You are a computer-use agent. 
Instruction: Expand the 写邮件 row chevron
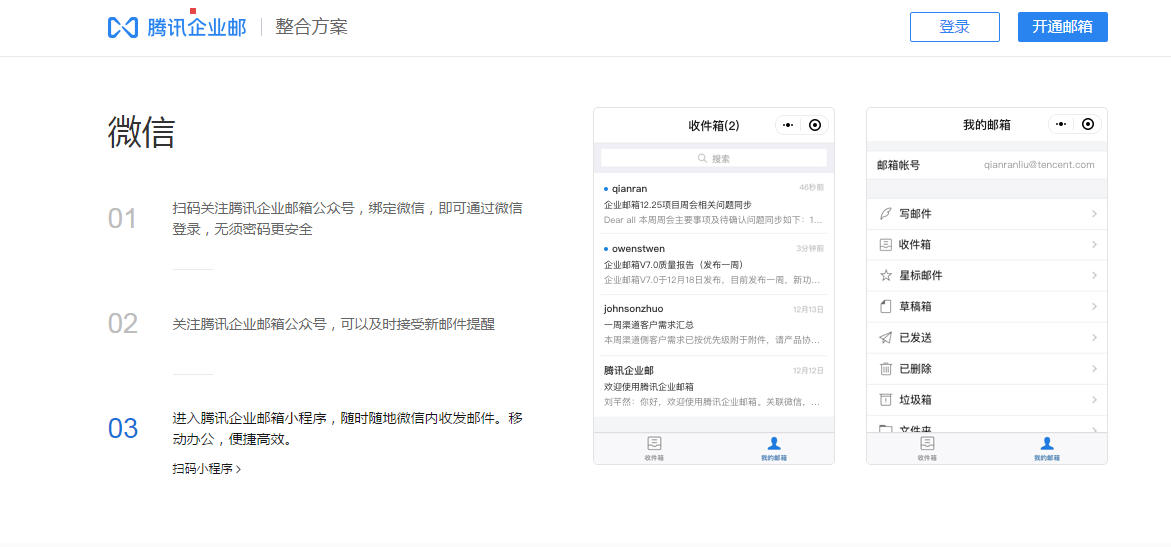(1094, 213)
